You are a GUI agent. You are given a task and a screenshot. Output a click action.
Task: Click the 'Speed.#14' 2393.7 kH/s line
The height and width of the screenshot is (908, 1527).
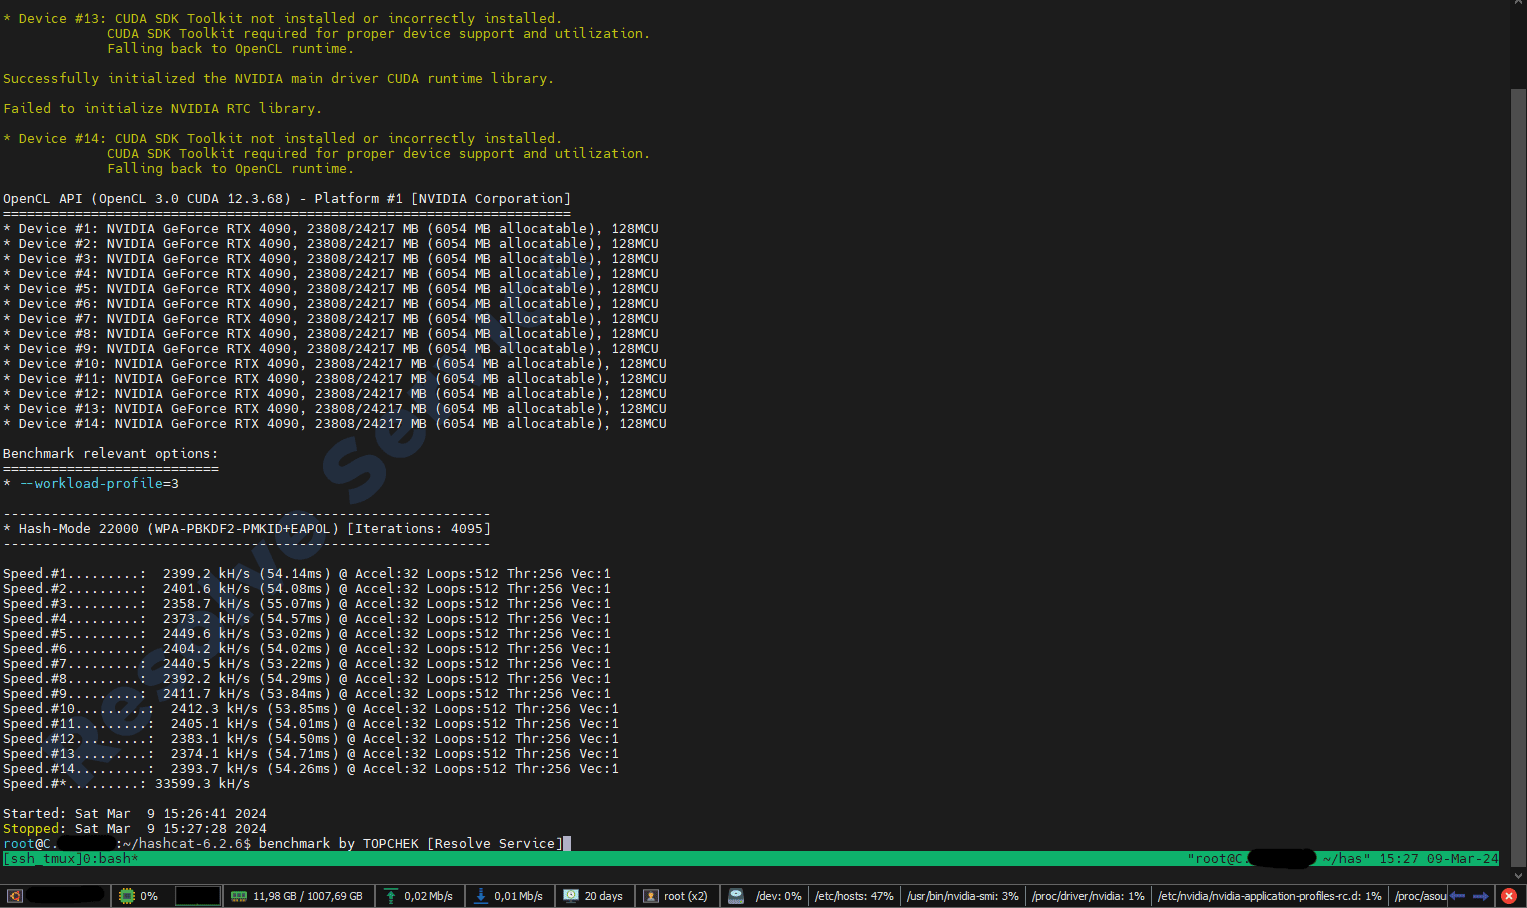311,769
